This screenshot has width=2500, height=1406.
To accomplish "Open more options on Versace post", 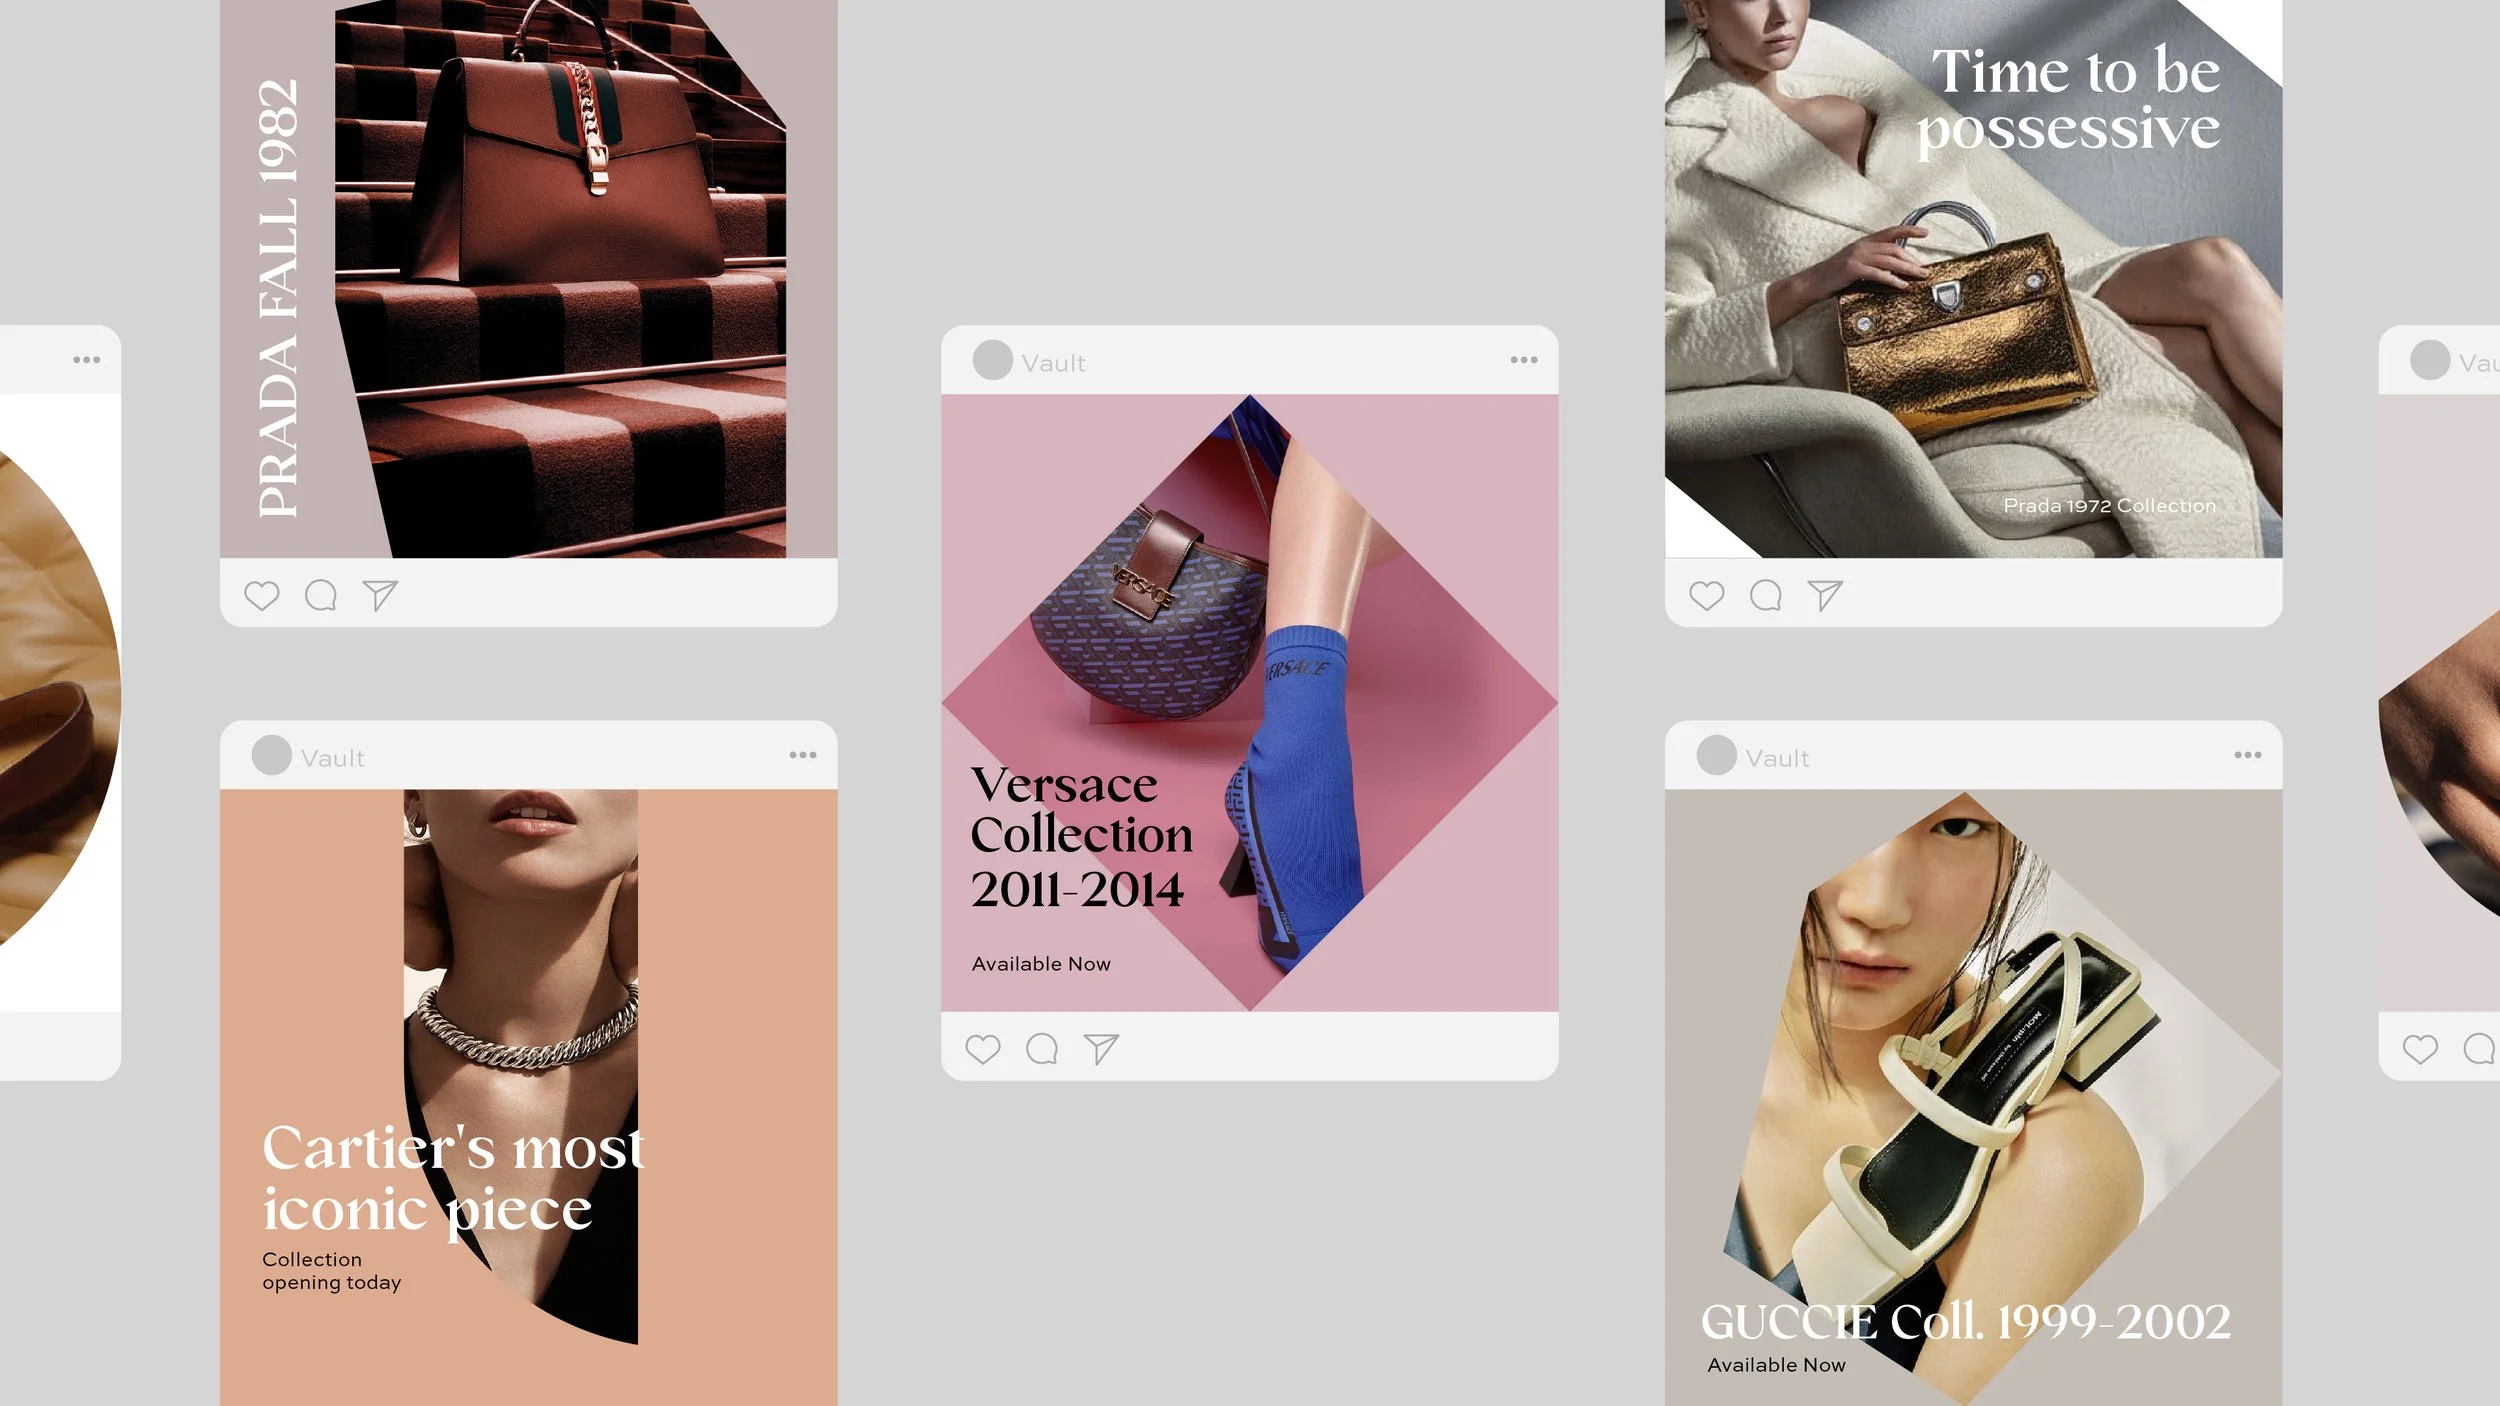I will point(1524,360).
